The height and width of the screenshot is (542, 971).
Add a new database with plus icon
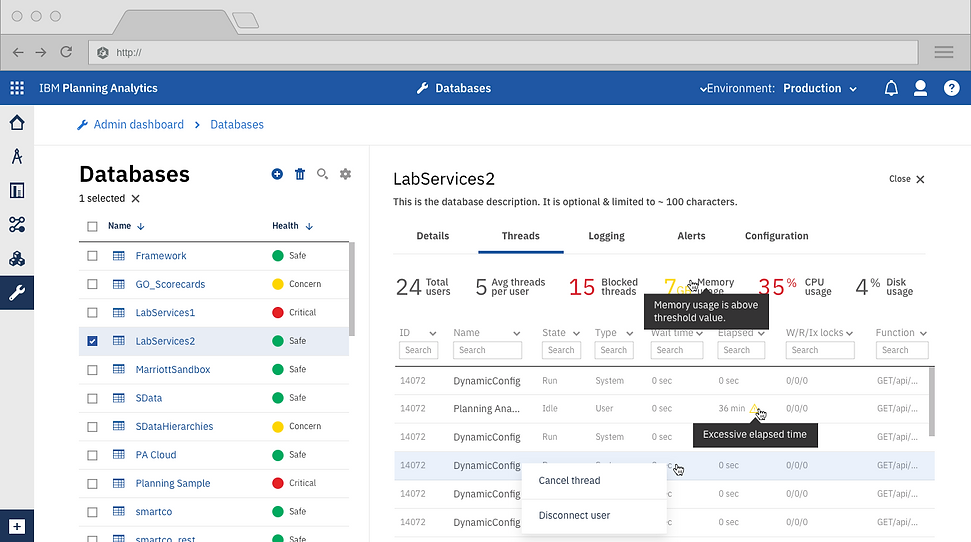277,174
